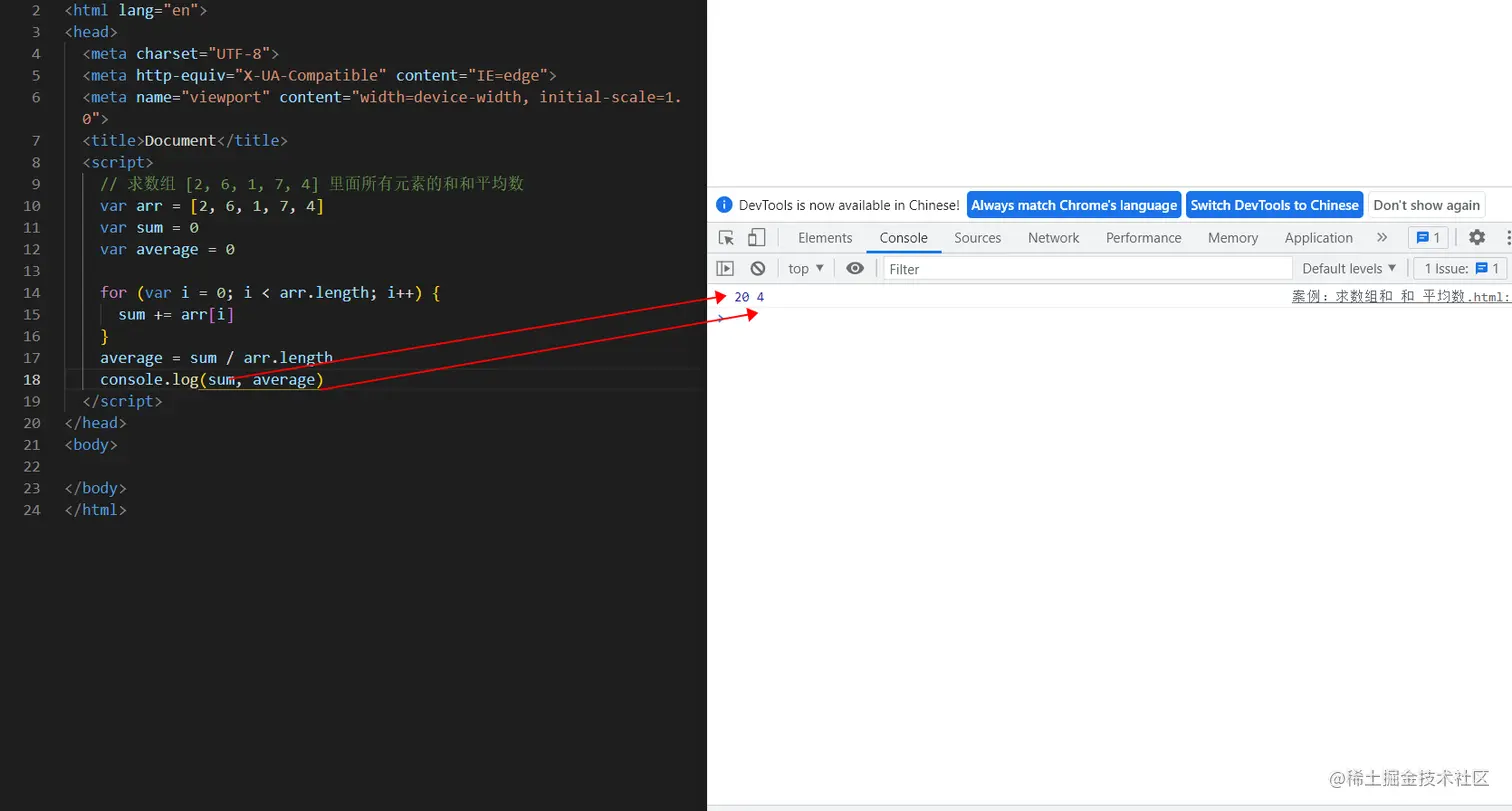Click the code line "var sum = 0"
Viewport: 1512px width, 811px height.
coord(149,228)
